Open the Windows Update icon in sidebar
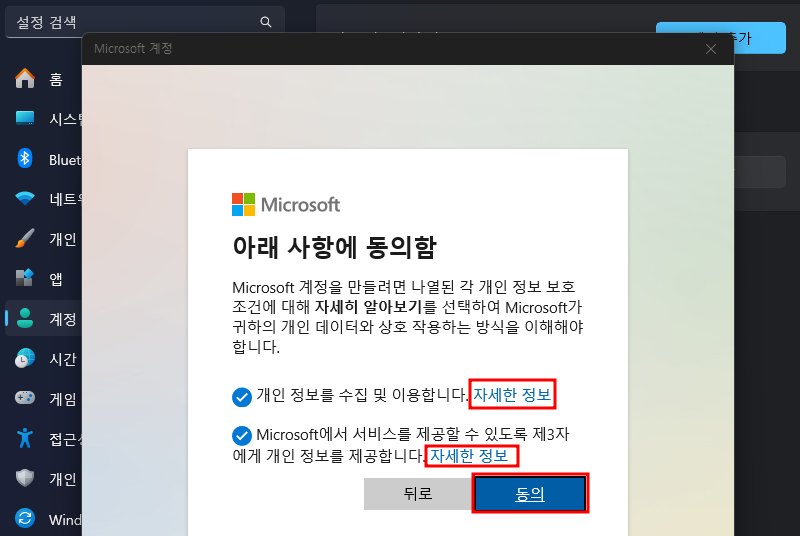 24,518
